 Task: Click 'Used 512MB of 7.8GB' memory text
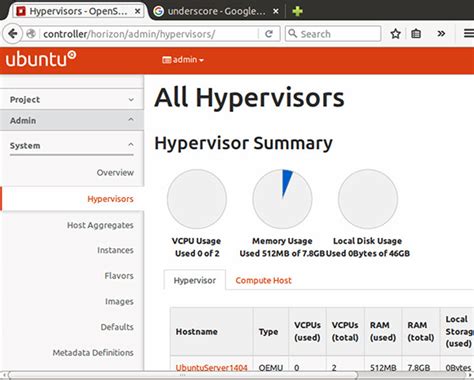[x=282, y=253]
